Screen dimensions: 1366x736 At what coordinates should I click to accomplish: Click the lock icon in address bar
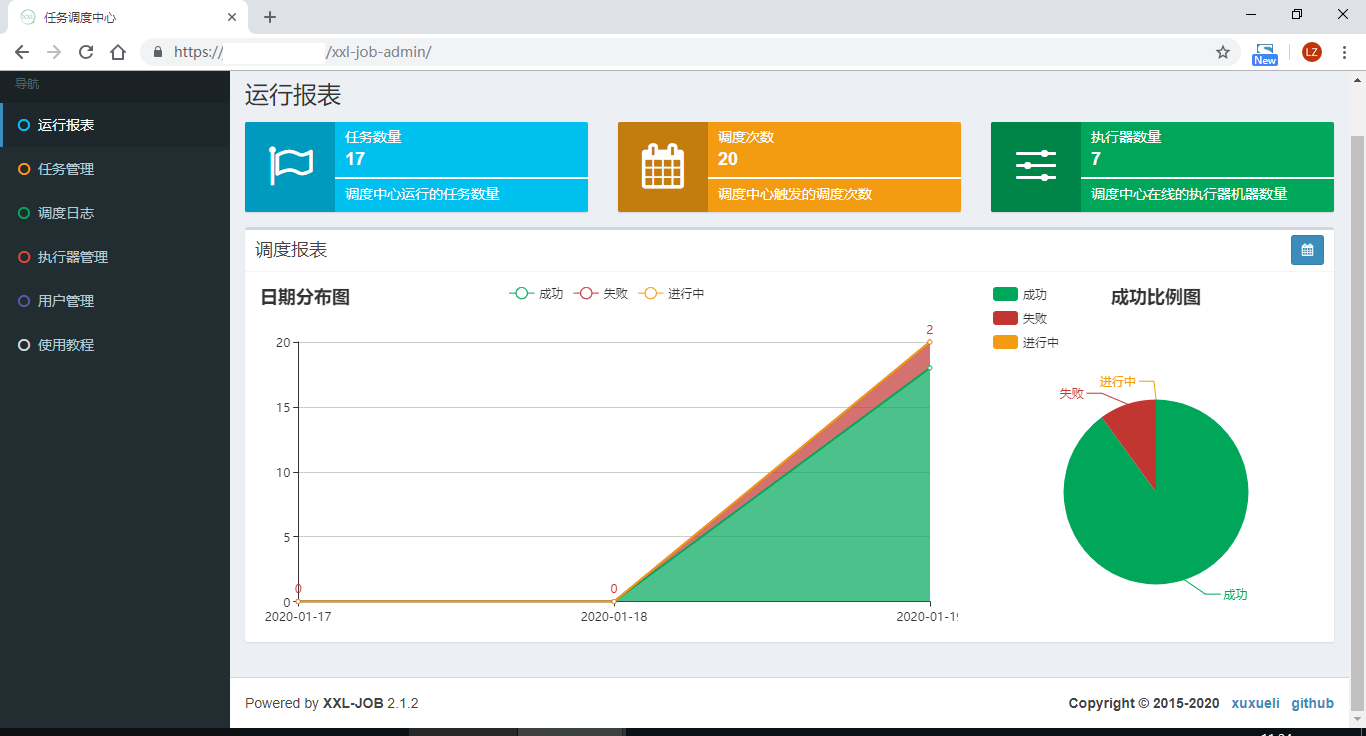157,52
